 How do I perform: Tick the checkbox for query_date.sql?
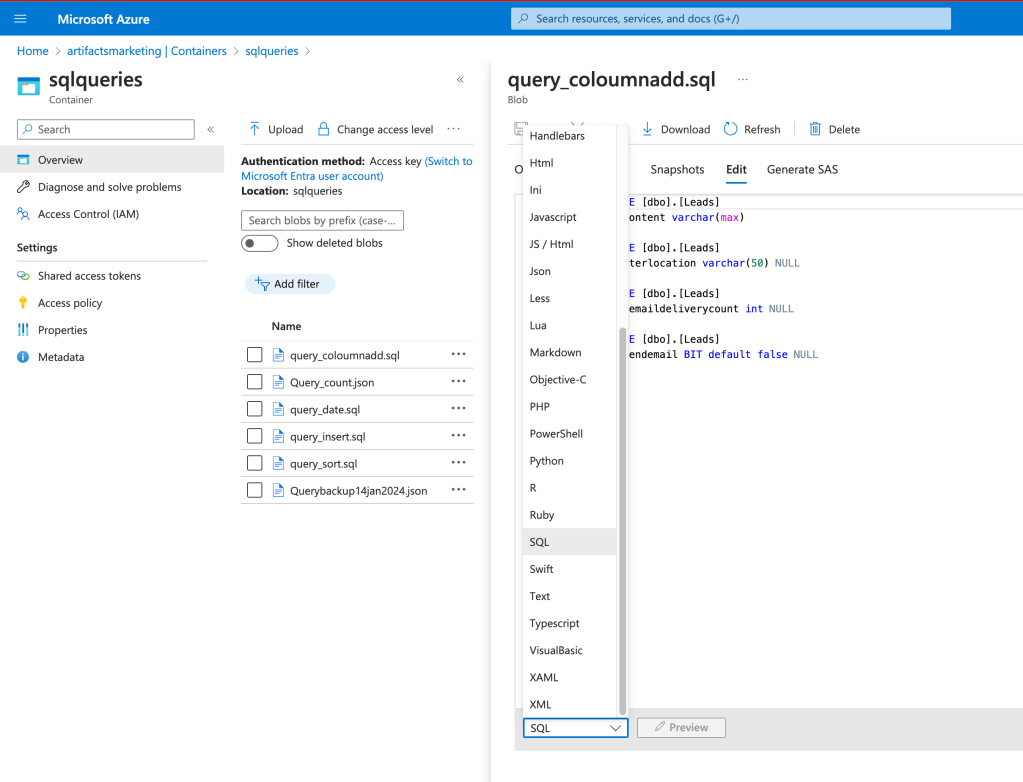(254, 409)
